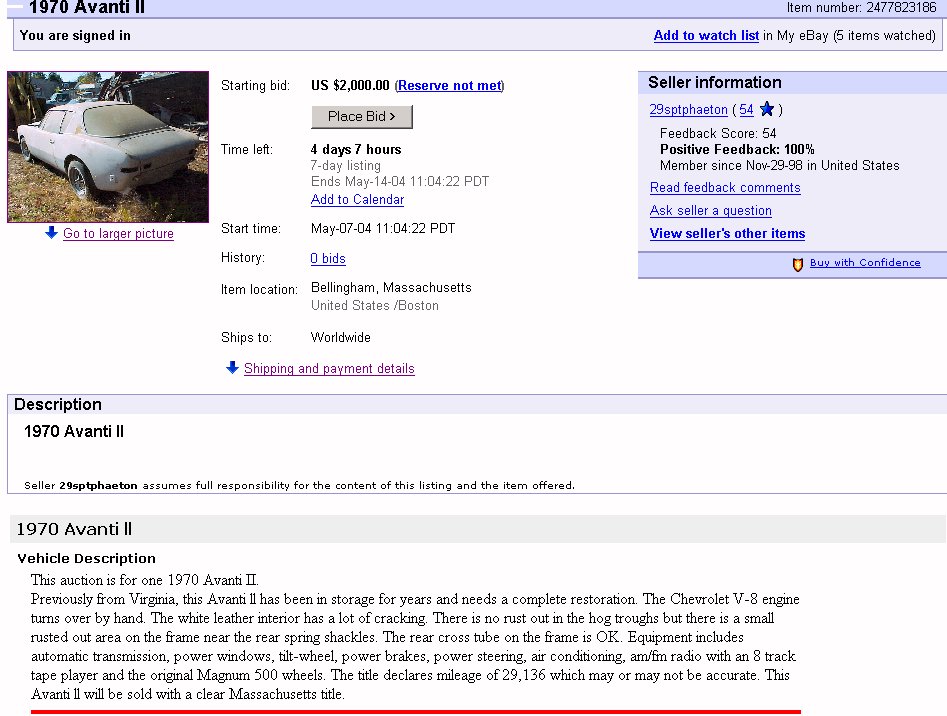The height and width of the screenshot is (716, 947).
Task: Click Bellingham, Massachusetts item location text
Action: click(391, 288)
